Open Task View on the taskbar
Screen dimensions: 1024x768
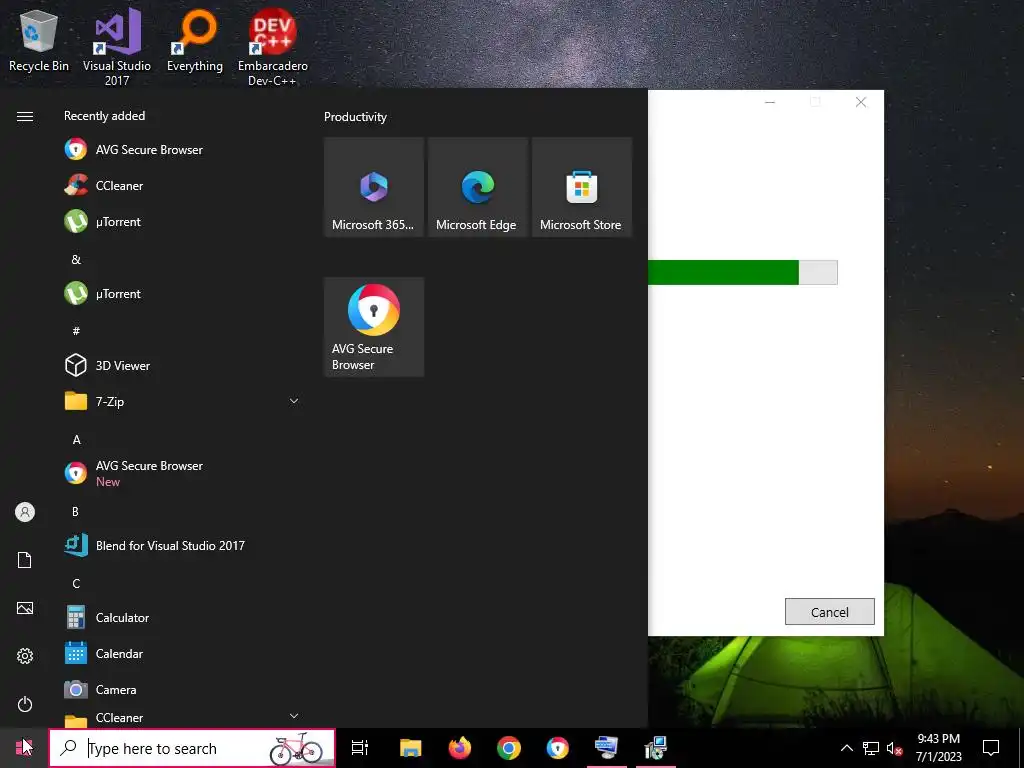[360, 748]
